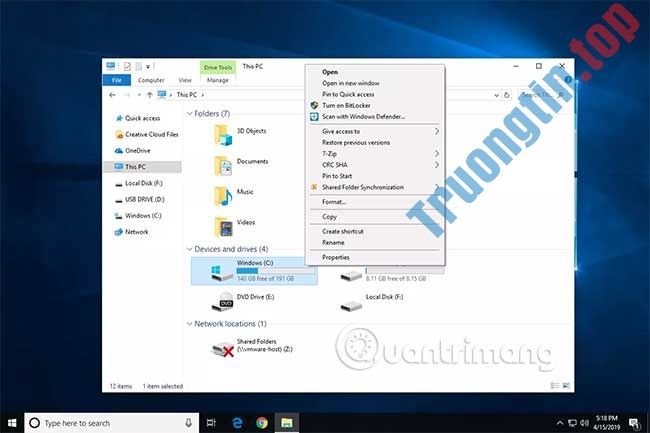Switch to large icons view in status bar
650x433 pixels.
pos(566,386)
